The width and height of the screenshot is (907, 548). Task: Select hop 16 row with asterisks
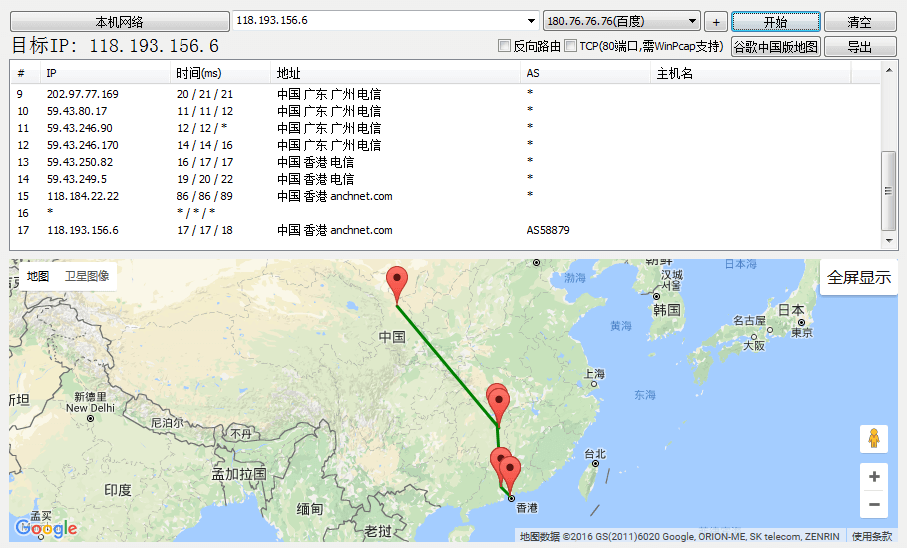(x=445, y=213)
